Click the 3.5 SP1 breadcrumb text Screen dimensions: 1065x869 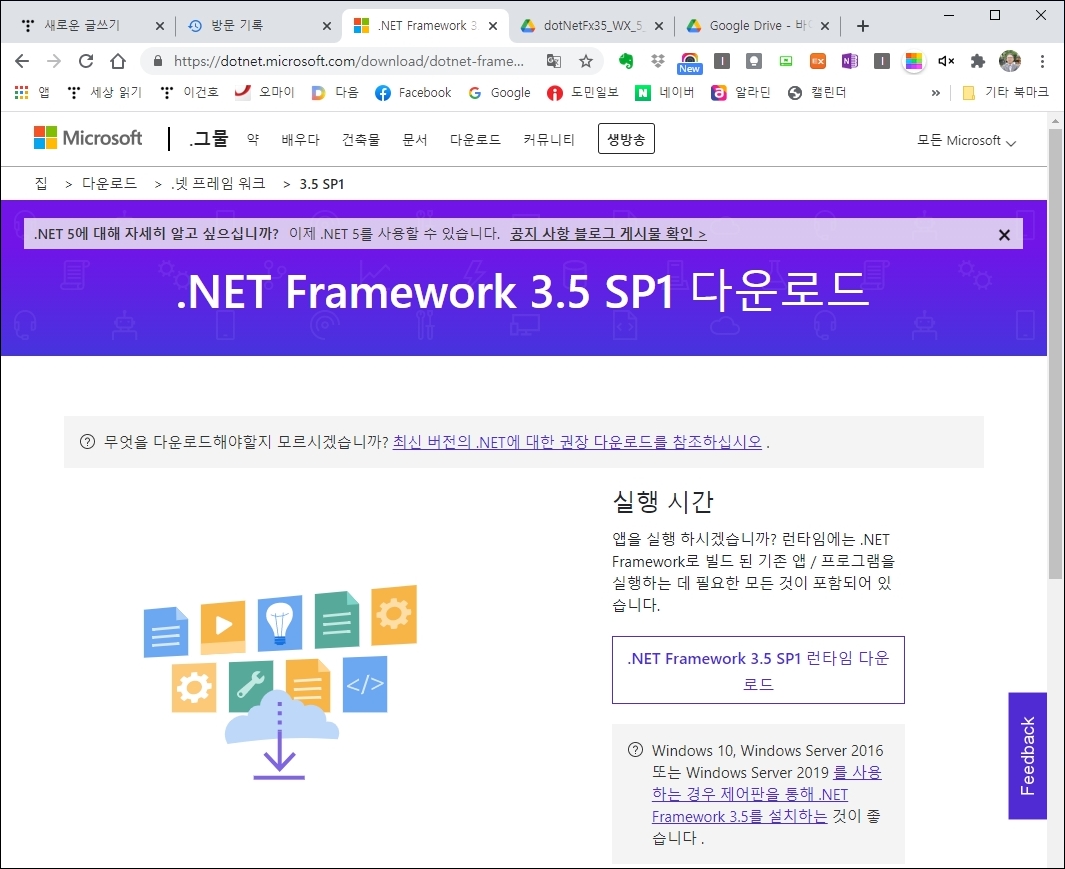click(322, 184)
